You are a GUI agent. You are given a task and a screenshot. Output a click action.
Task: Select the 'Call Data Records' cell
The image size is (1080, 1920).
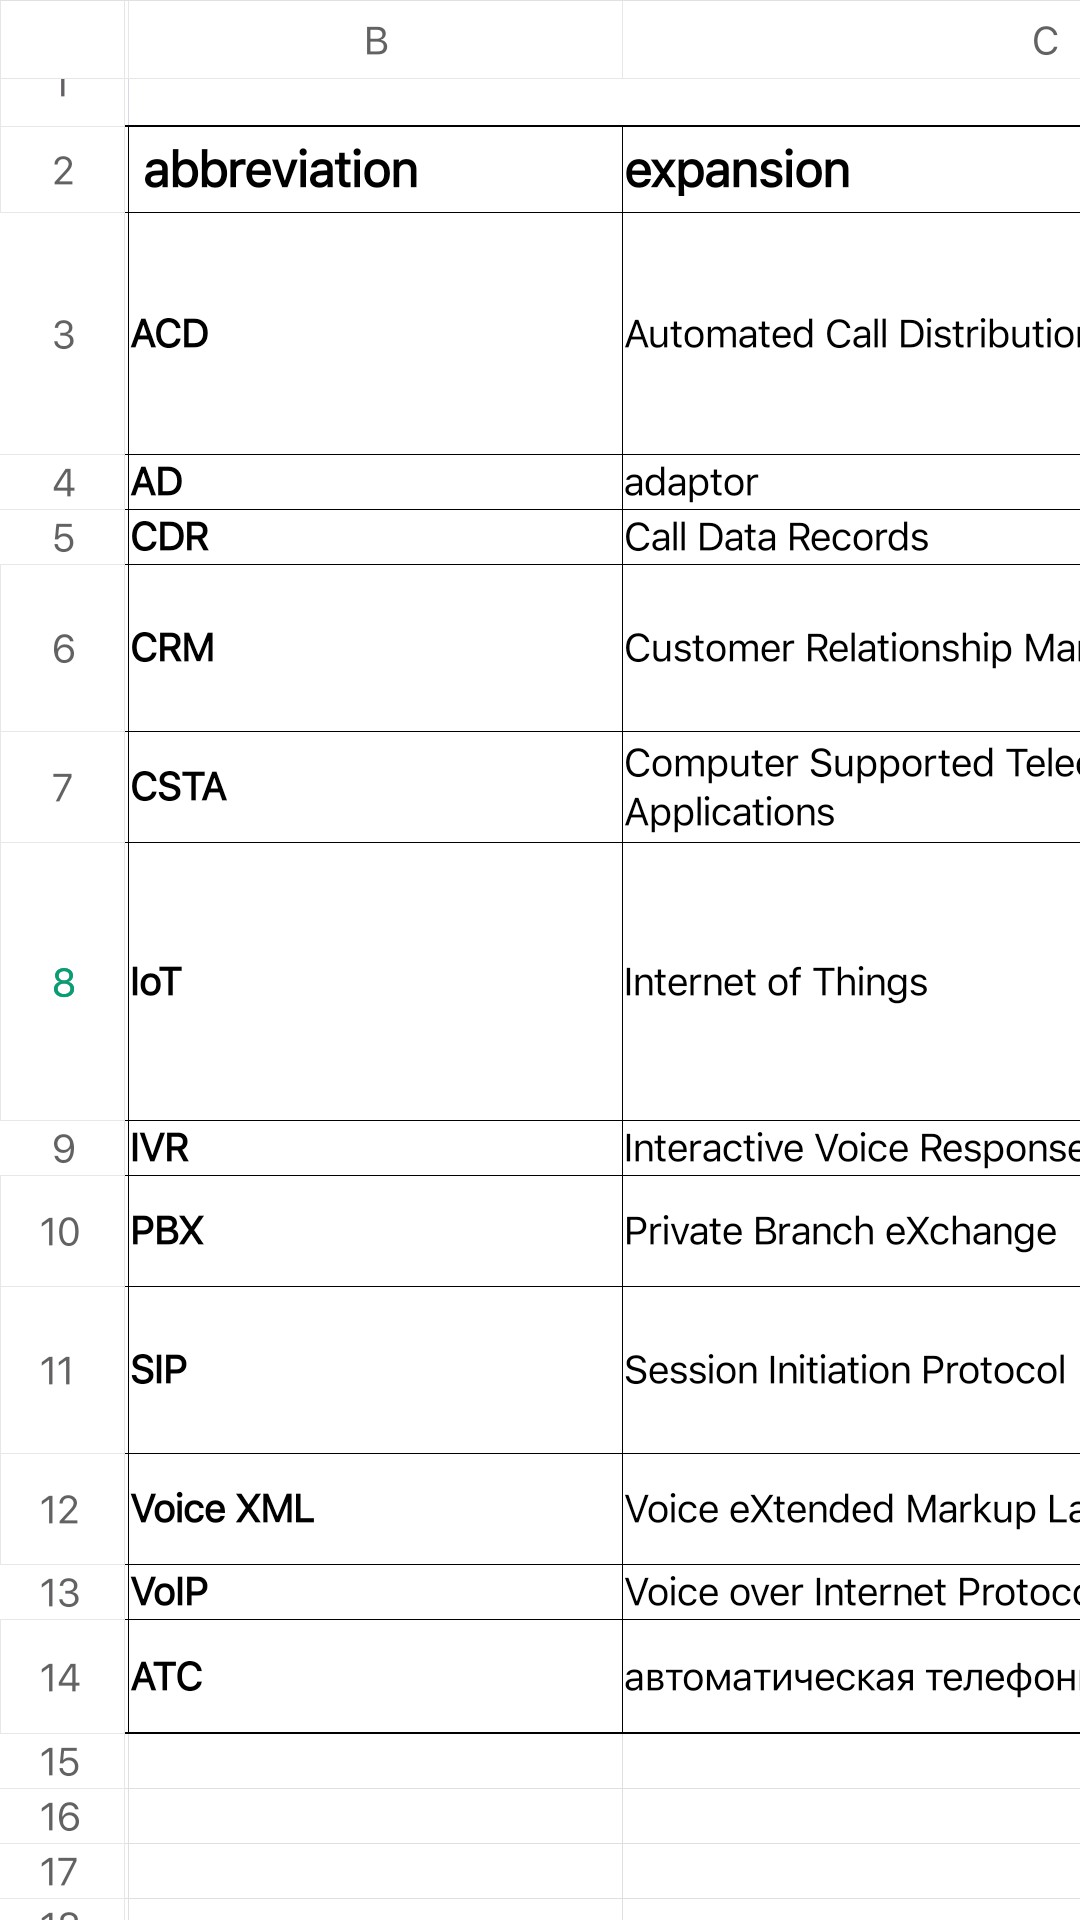[x=850, y=538]
